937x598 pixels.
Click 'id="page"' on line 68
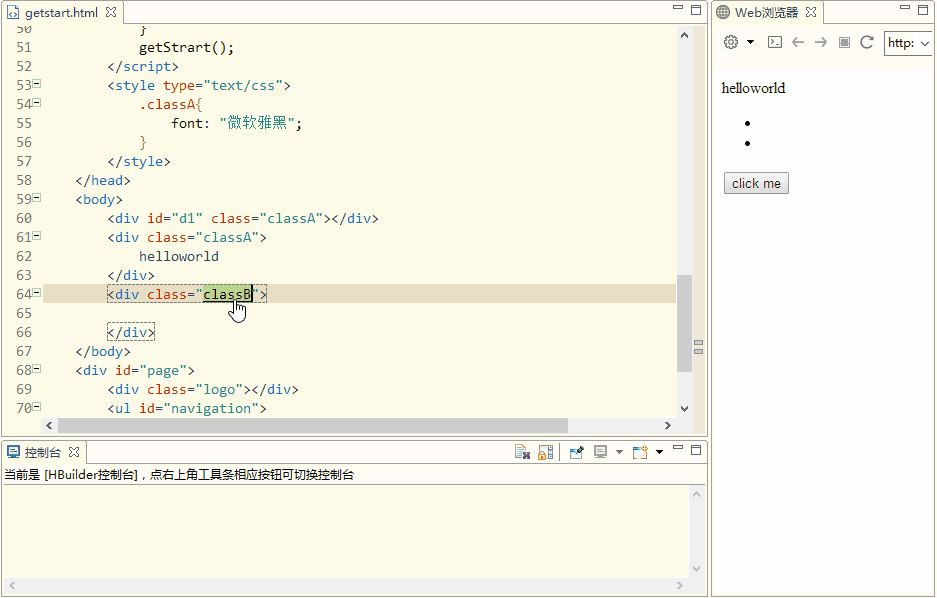(151, 370)
